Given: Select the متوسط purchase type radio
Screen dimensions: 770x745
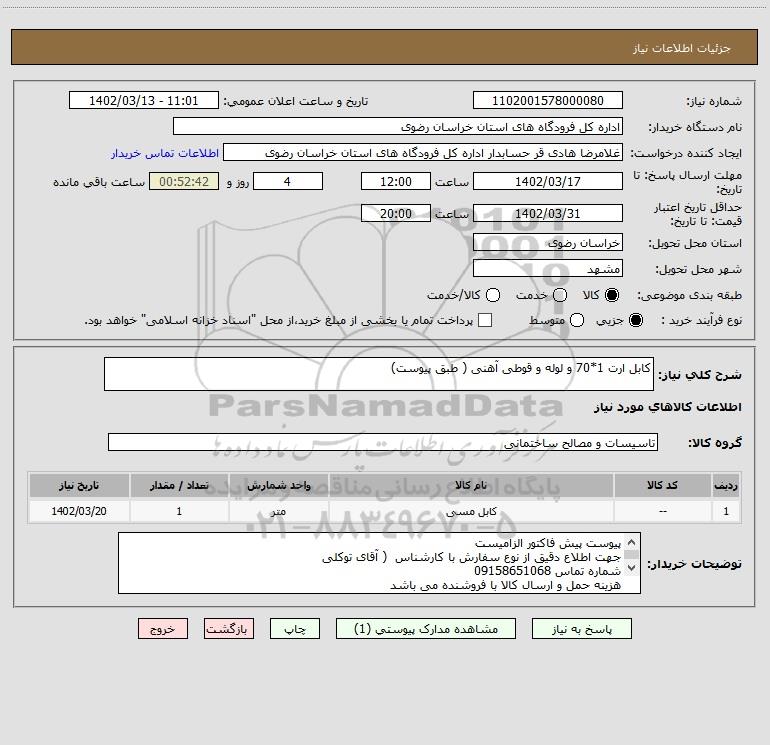Looking at the screenshot, I should click(x=577, y=320).
